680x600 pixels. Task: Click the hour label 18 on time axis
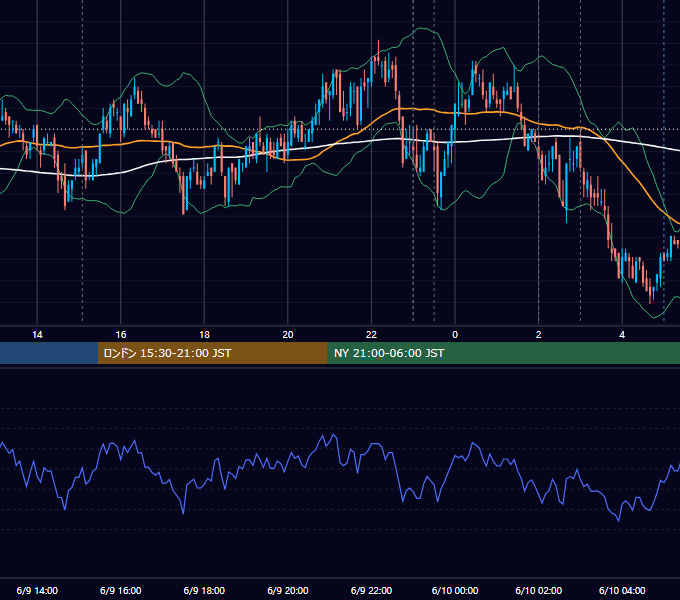point(204,335)
